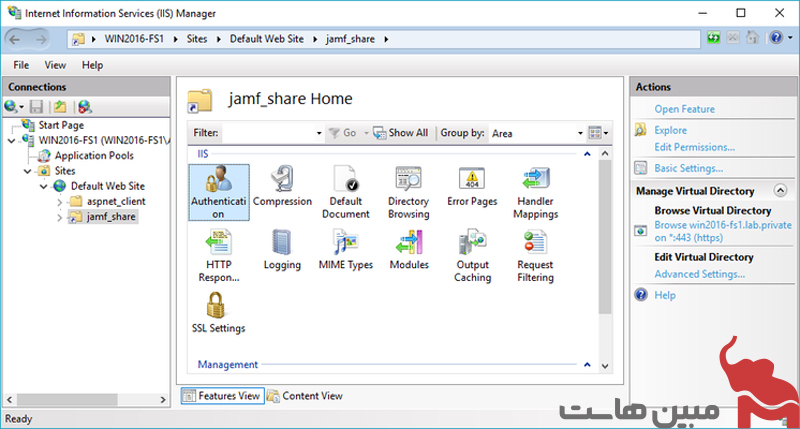
Task: Open the Filter combo box dropdown arrow
Action: coord(319,133)
